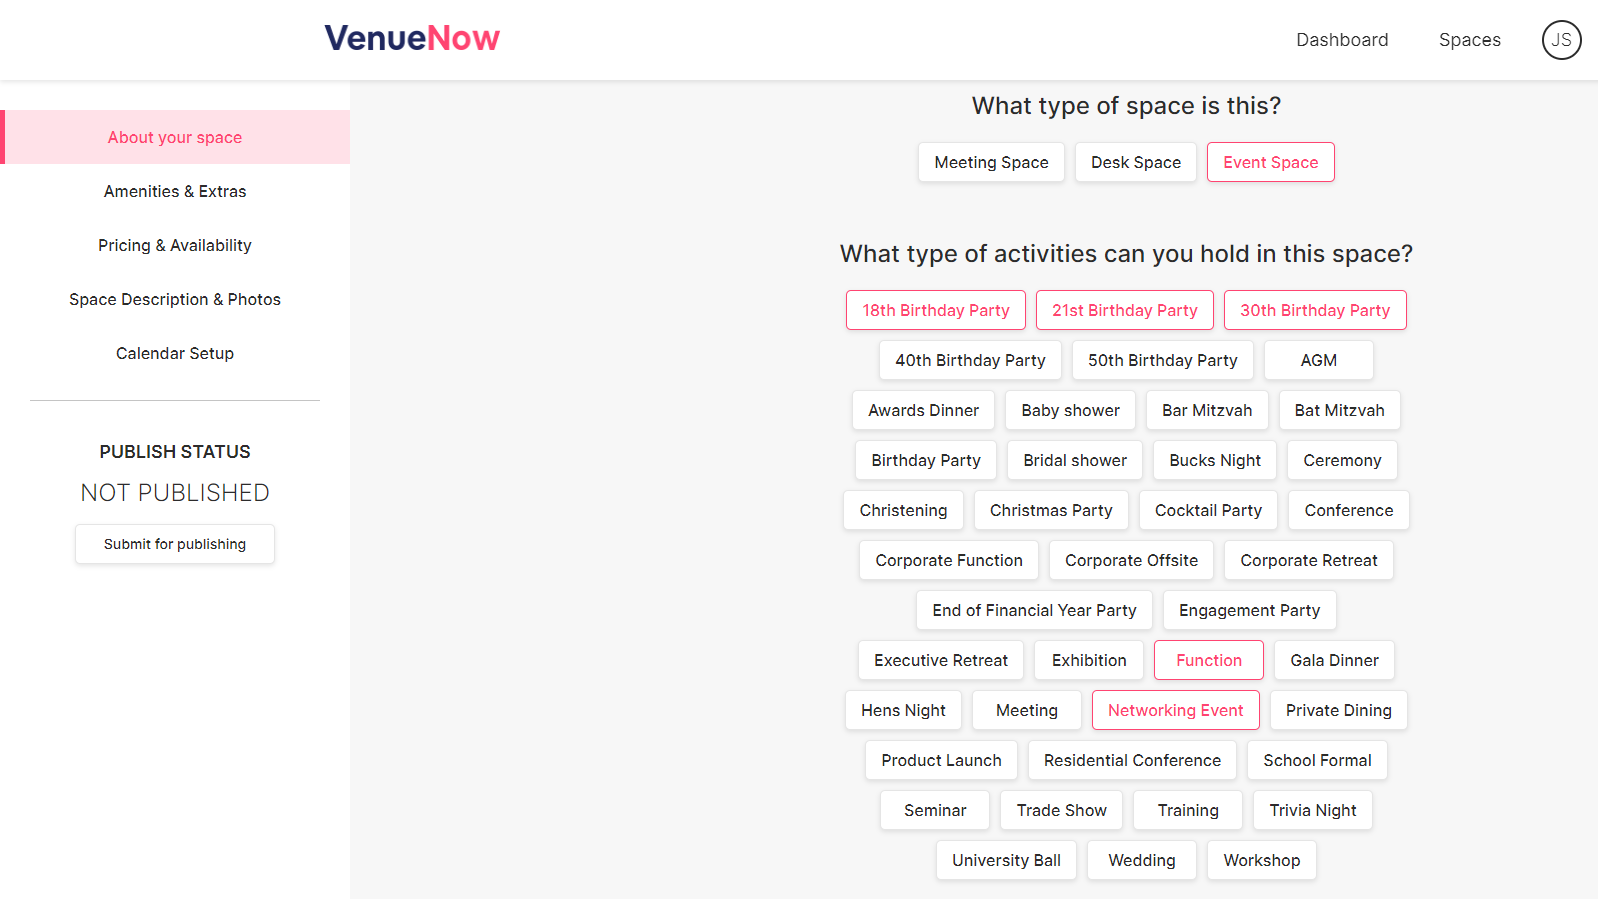This screenshot has width=1598, height=899.
Task: Select the Meeting activity chip
Action: click(1027, 710)
